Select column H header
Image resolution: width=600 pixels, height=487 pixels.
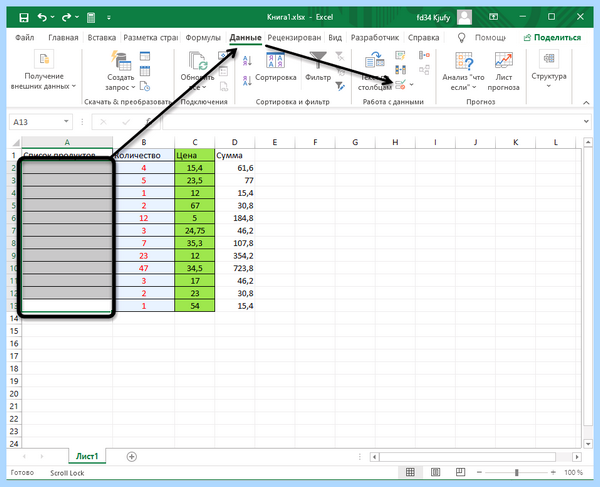pyautogui.click(x=395, y=142)
